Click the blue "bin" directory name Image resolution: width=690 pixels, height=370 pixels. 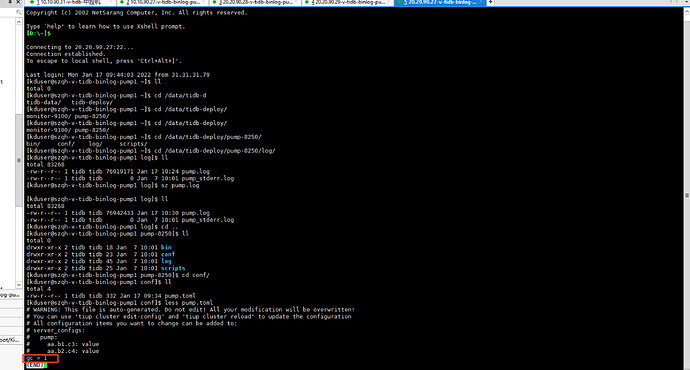tap(166, 247)
